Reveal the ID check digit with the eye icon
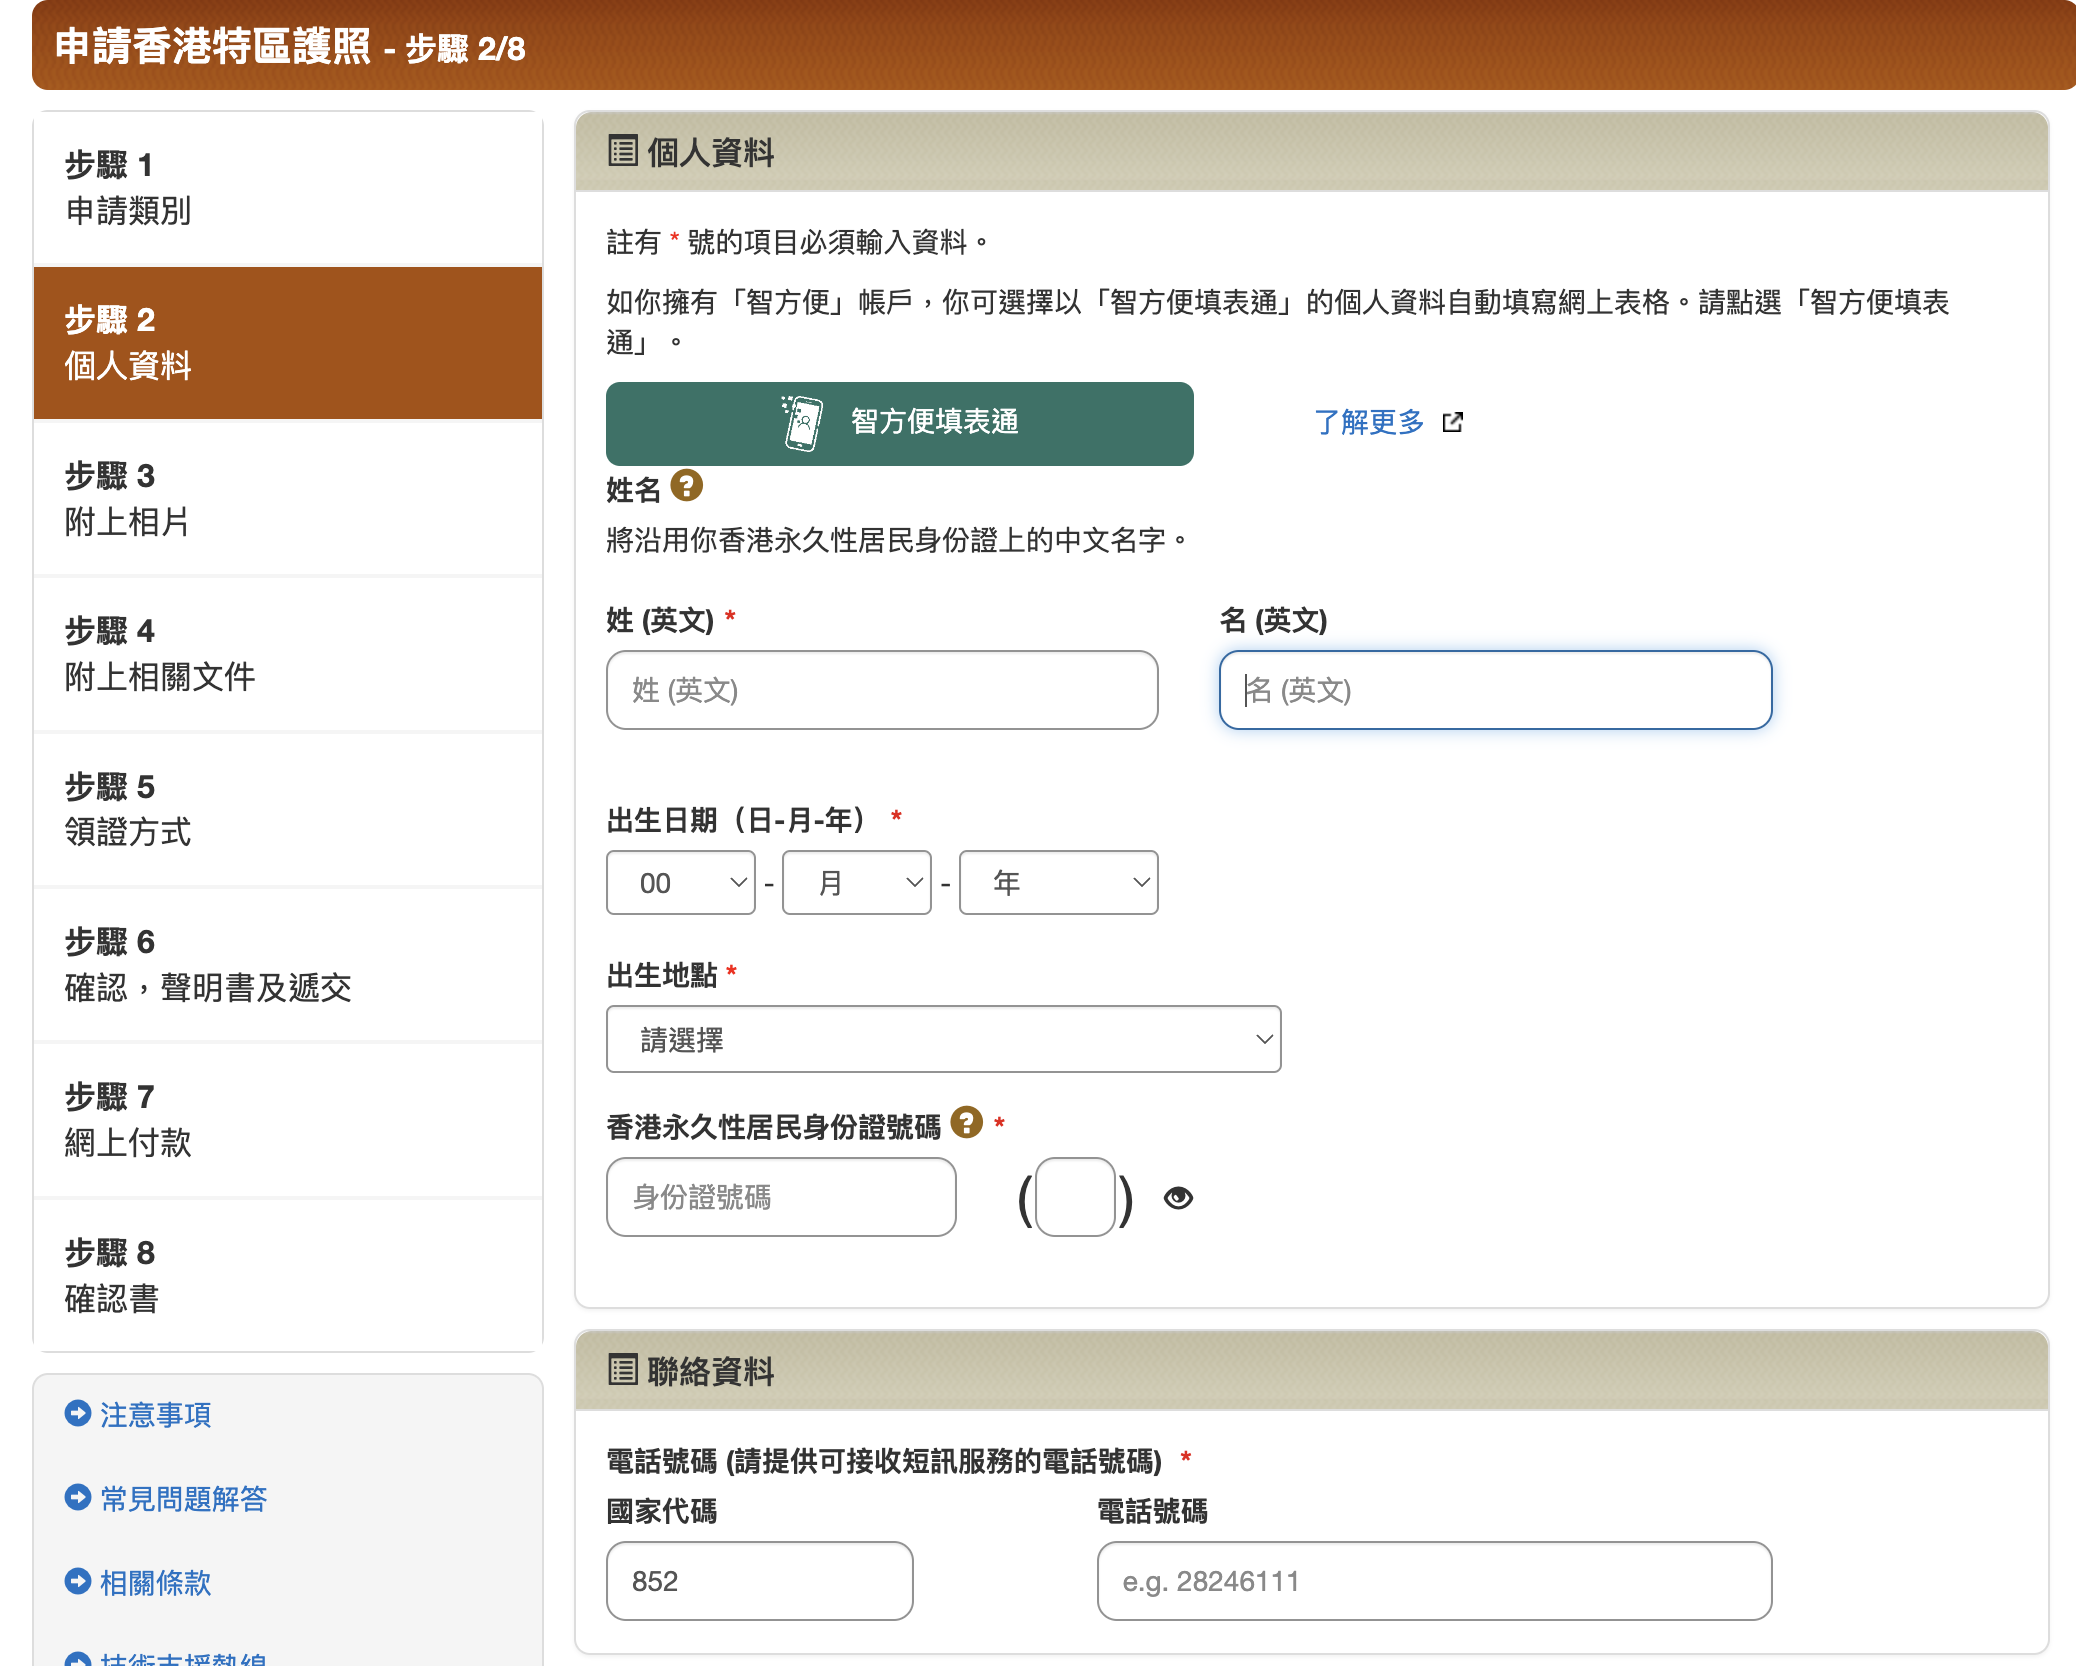 point(1178,1196)
